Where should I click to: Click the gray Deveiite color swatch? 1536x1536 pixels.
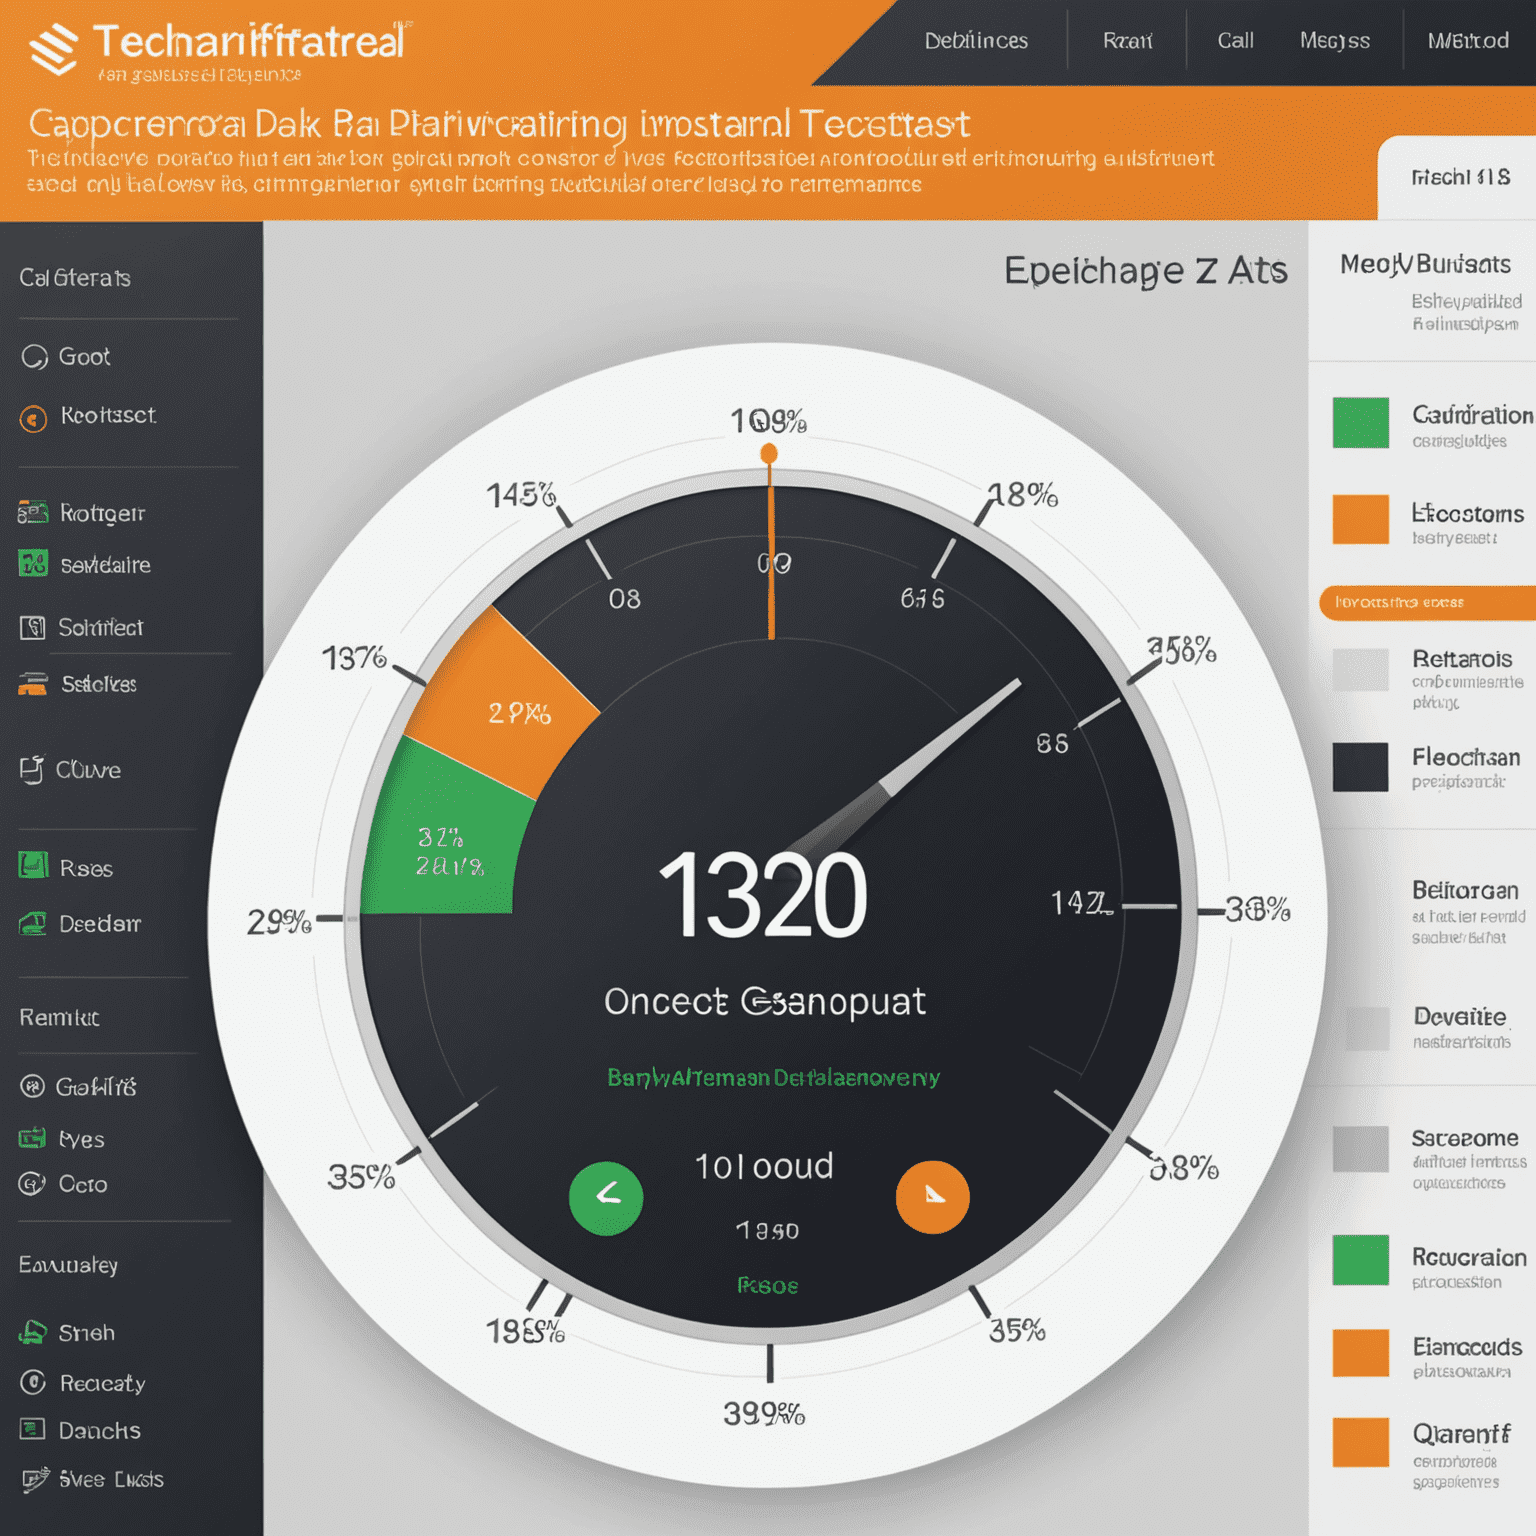tap(1368, 1029)
